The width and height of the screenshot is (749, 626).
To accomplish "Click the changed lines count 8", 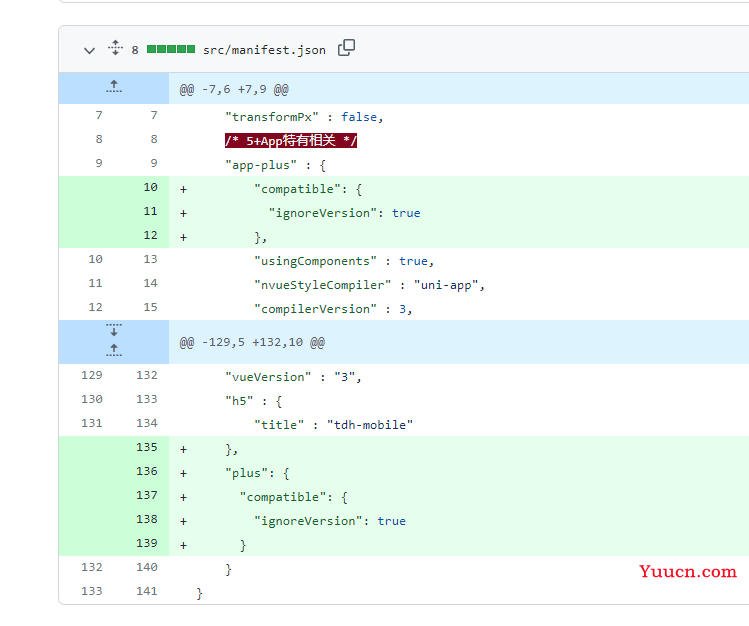I will coord(135,50).
